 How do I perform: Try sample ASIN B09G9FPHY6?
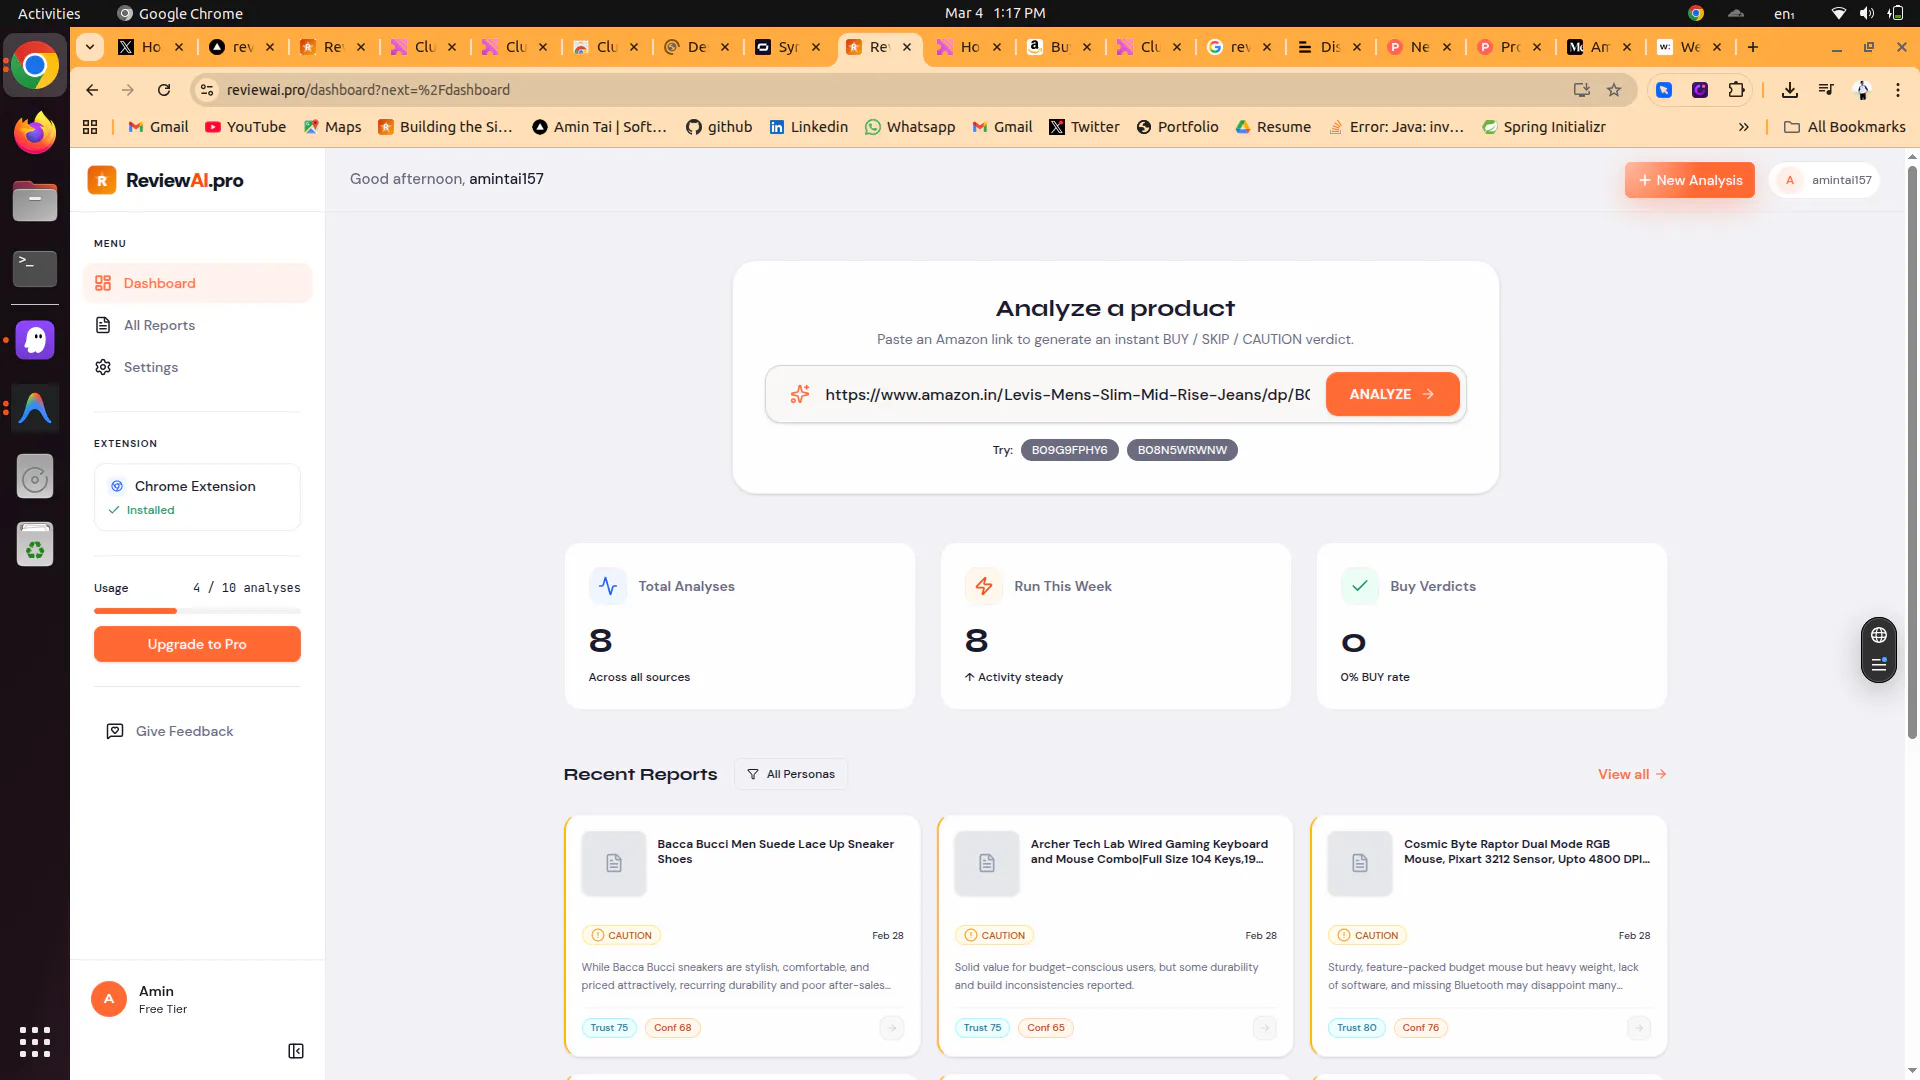point(1069,450)
